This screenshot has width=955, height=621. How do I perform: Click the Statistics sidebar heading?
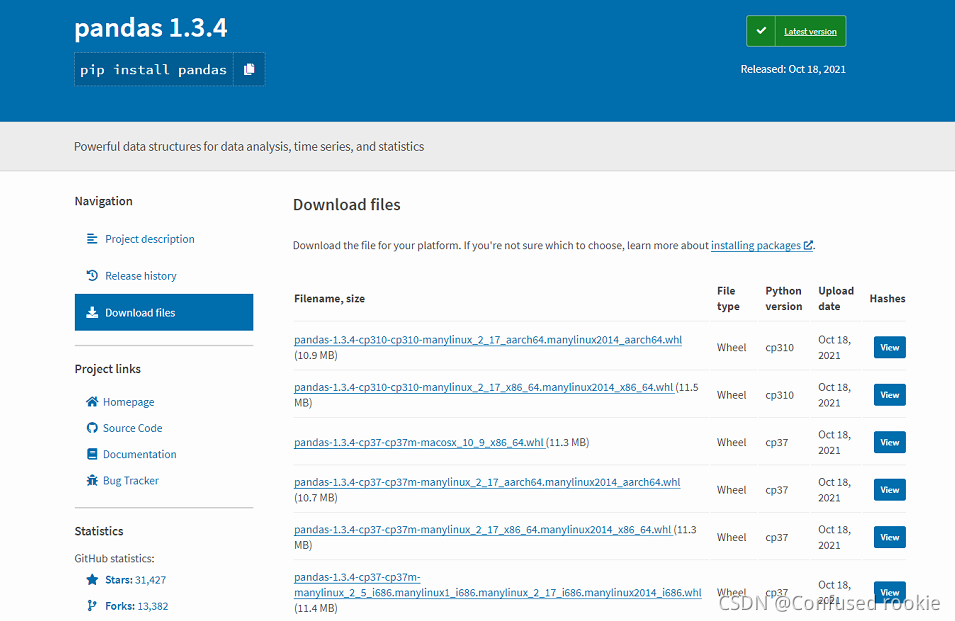pos(99,531)
